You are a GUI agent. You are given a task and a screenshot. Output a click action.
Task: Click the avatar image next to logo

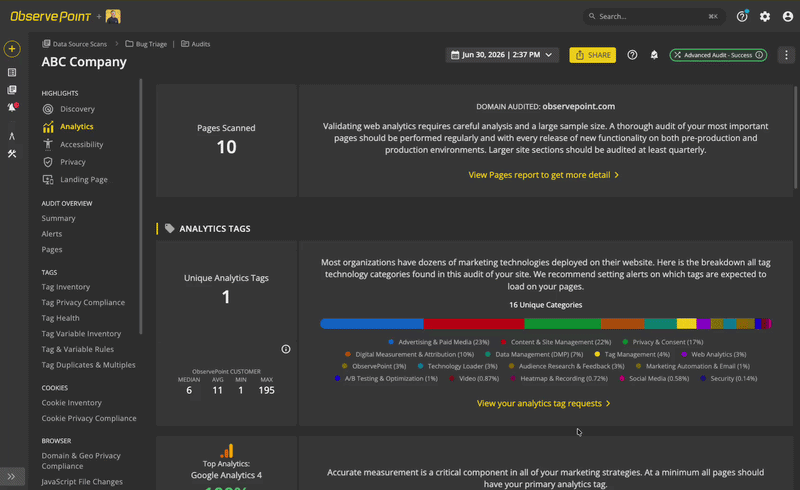[x=113, y=16]
